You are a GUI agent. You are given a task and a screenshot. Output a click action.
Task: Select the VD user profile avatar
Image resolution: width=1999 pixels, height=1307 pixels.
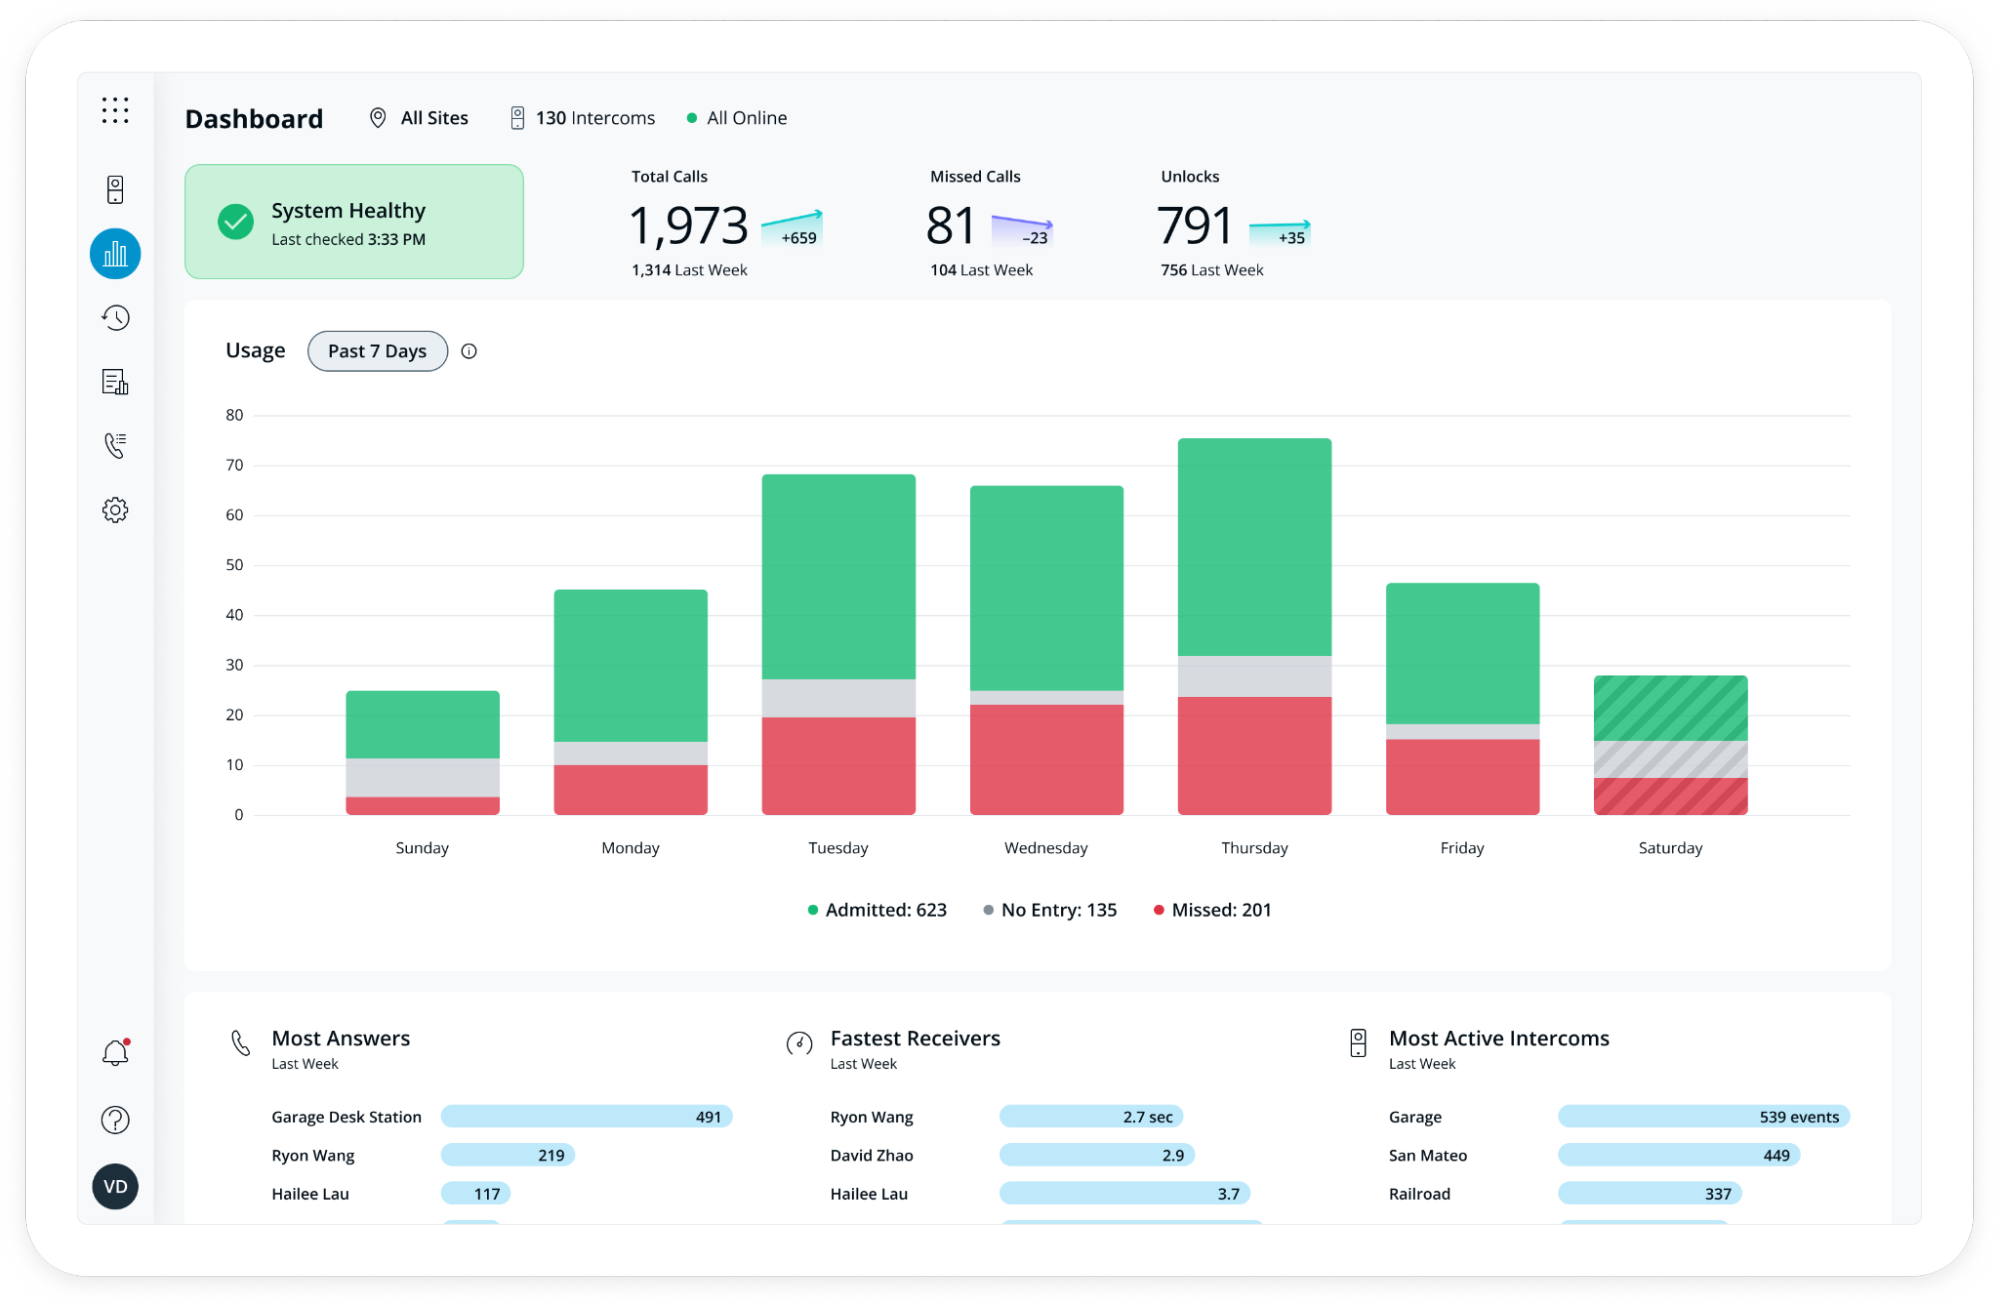tap(115, 1187)
